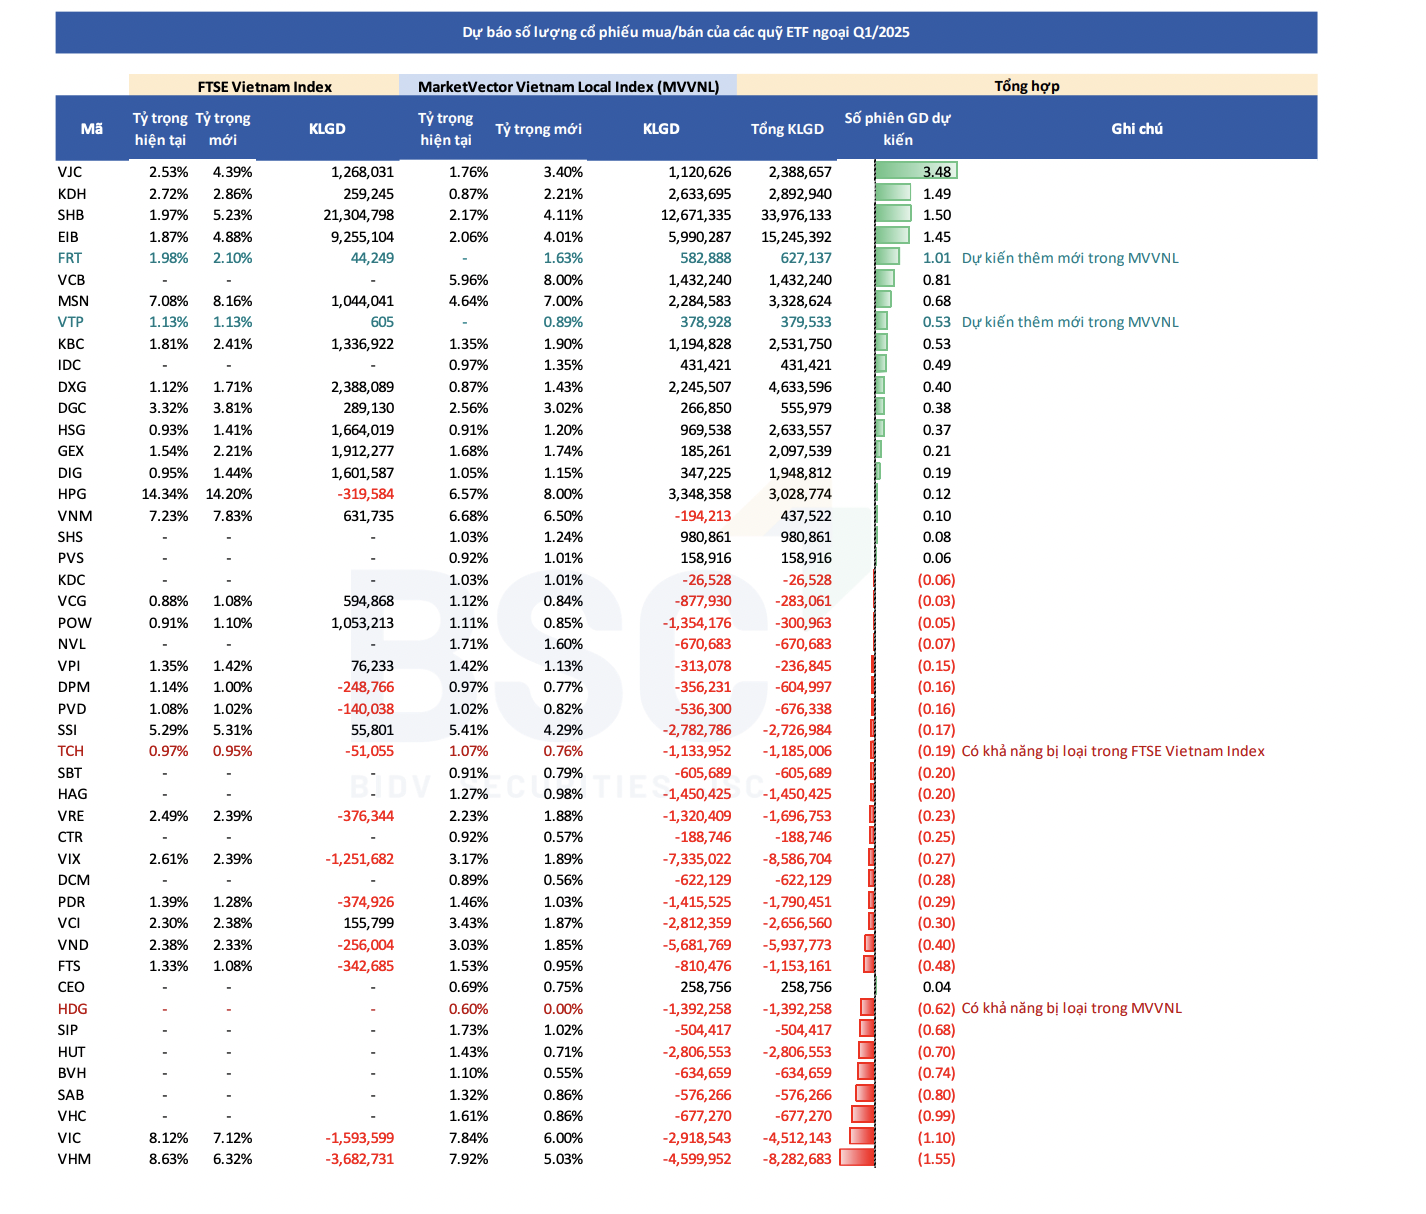Select the MSN stock code
The height and width of the screenshot is (1214, 1426).
pyautogui.click(x=73, y=301)
